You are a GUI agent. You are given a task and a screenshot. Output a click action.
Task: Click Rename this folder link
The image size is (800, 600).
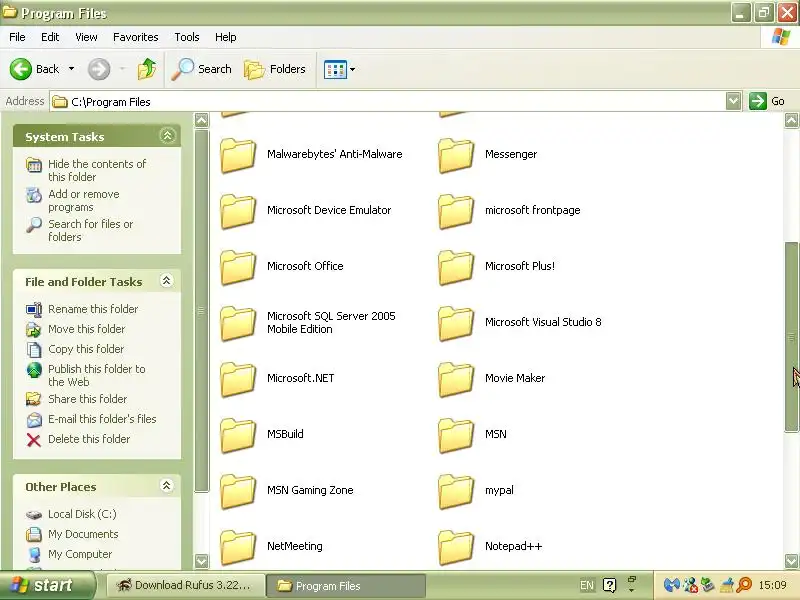(x=93, y=309)
